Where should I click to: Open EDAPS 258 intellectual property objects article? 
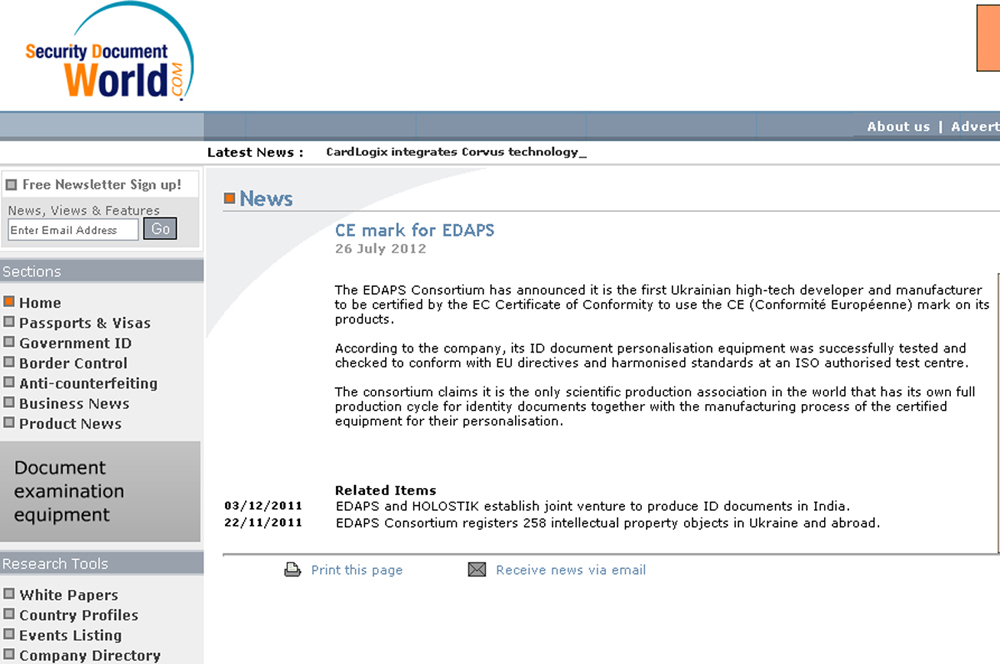(607, 522)
